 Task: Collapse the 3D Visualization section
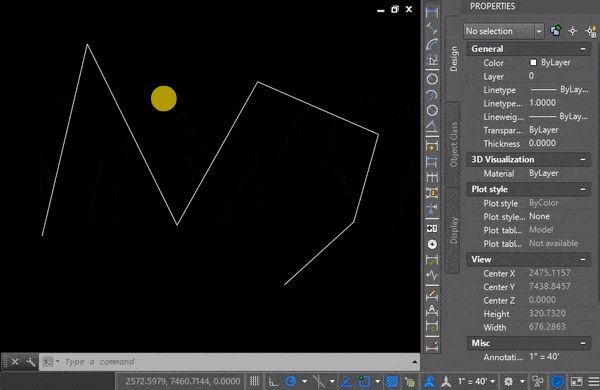tap(583, 160)
